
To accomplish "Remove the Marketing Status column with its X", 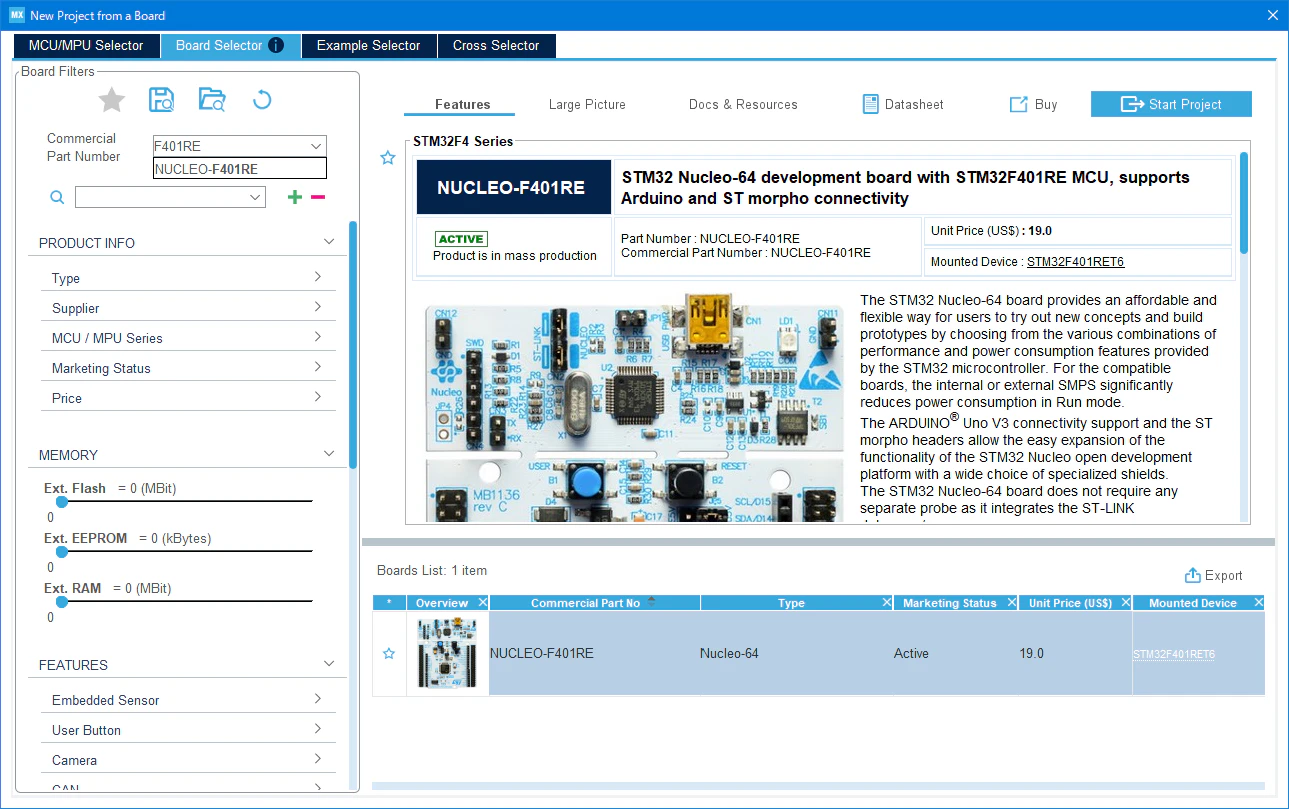I will coord(1012,603).
